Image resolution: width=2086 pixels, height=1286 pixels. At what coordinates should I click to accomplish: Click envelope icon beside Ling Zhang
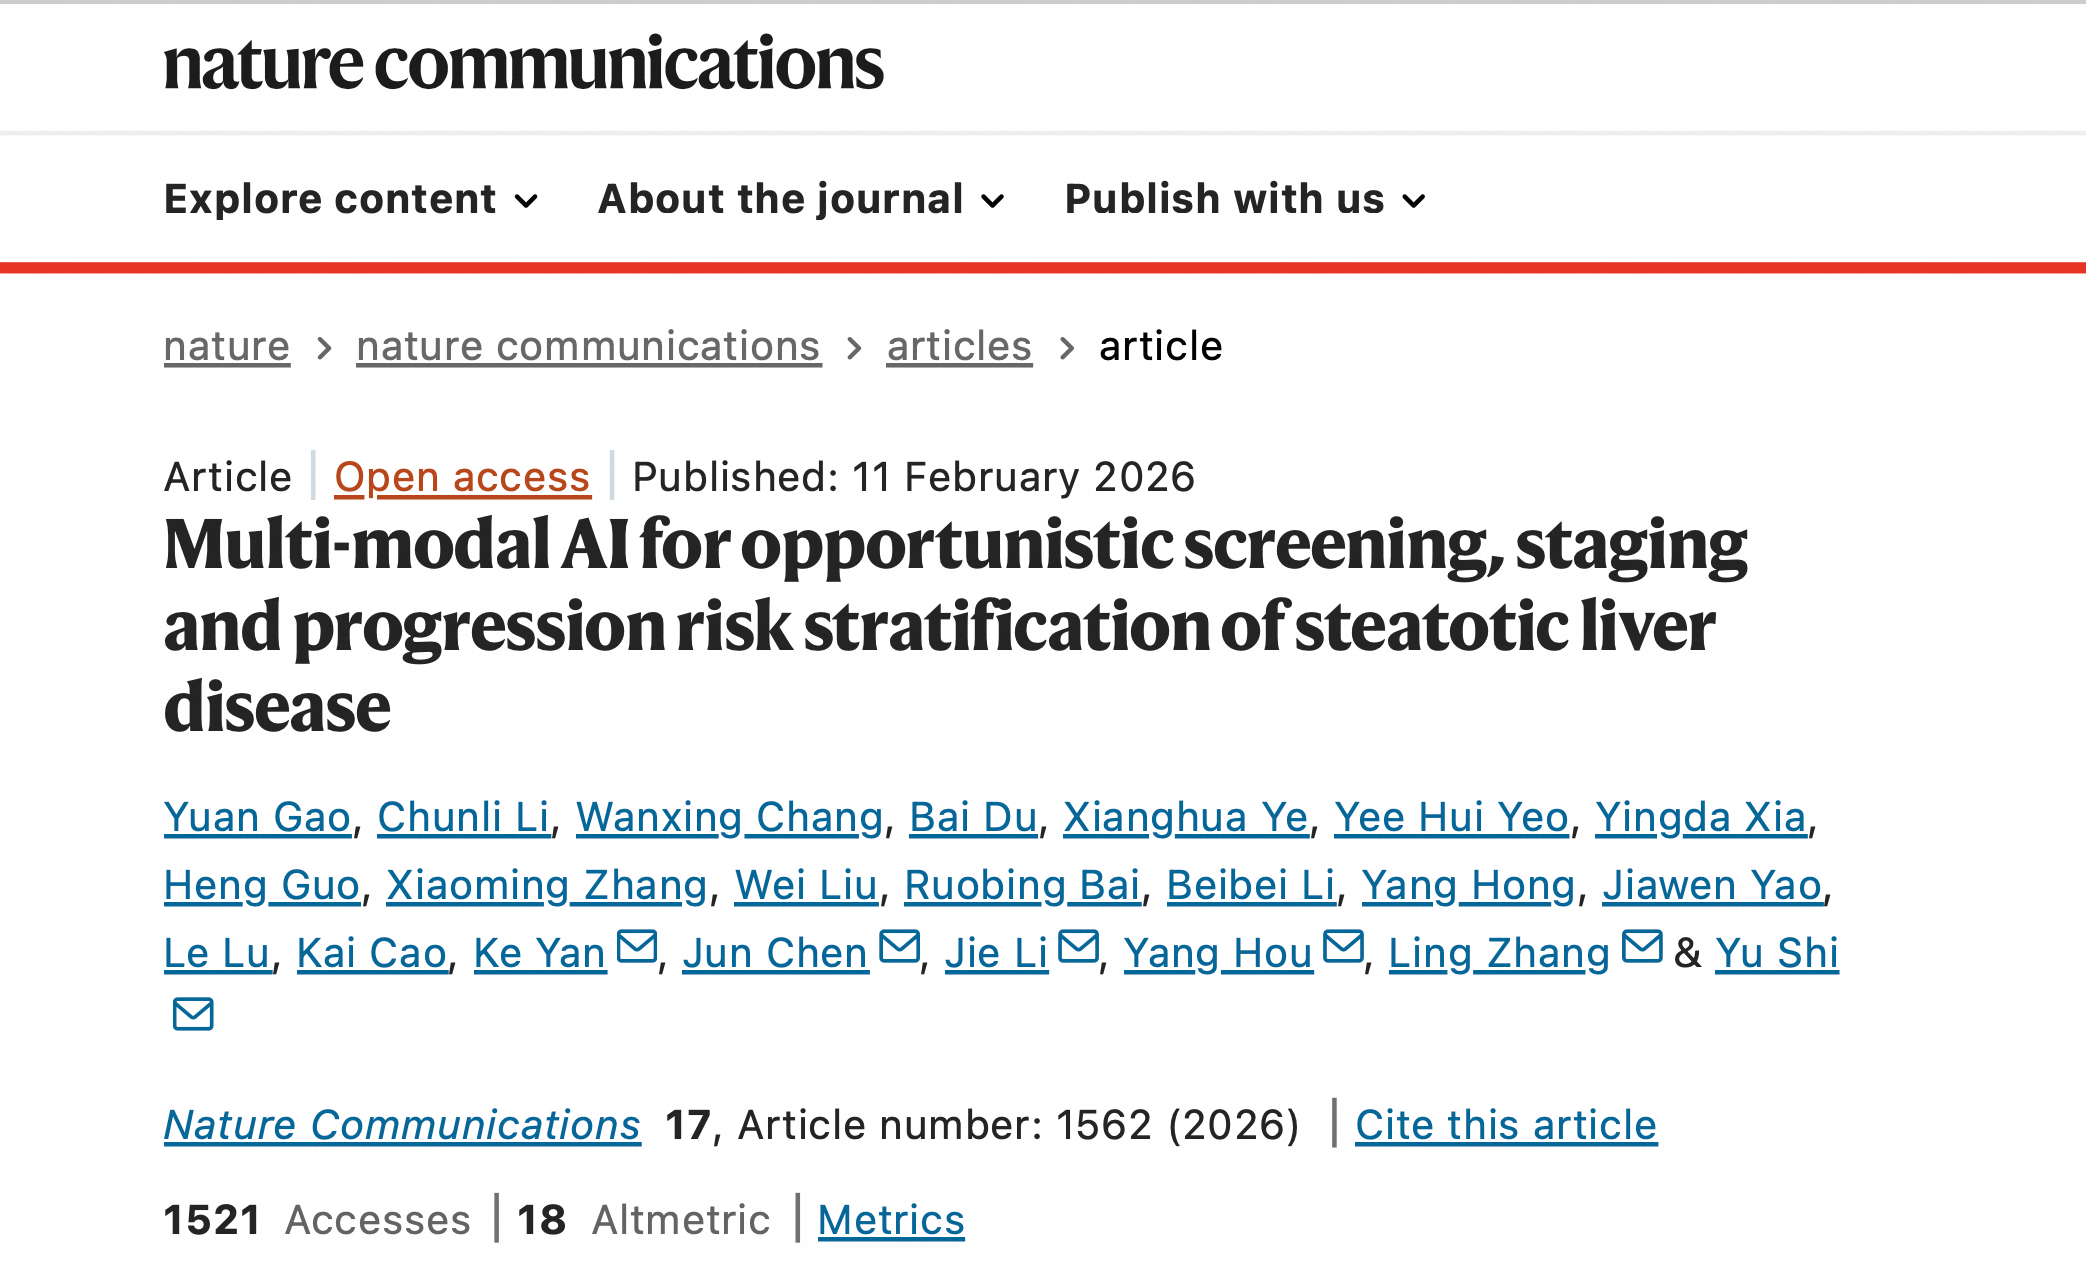(x=1642, y=946)
